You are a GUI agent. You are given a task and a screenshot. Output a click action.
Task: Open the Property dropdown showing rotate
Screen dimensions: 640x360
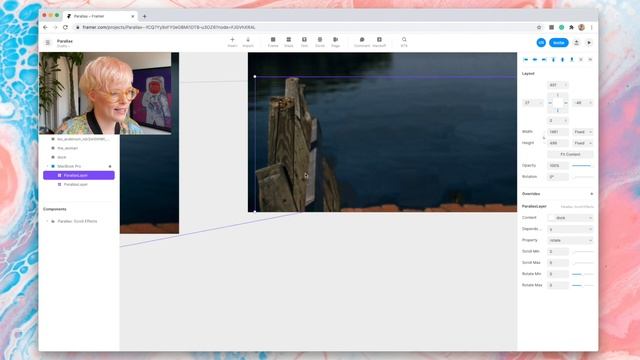click(570, 240)
